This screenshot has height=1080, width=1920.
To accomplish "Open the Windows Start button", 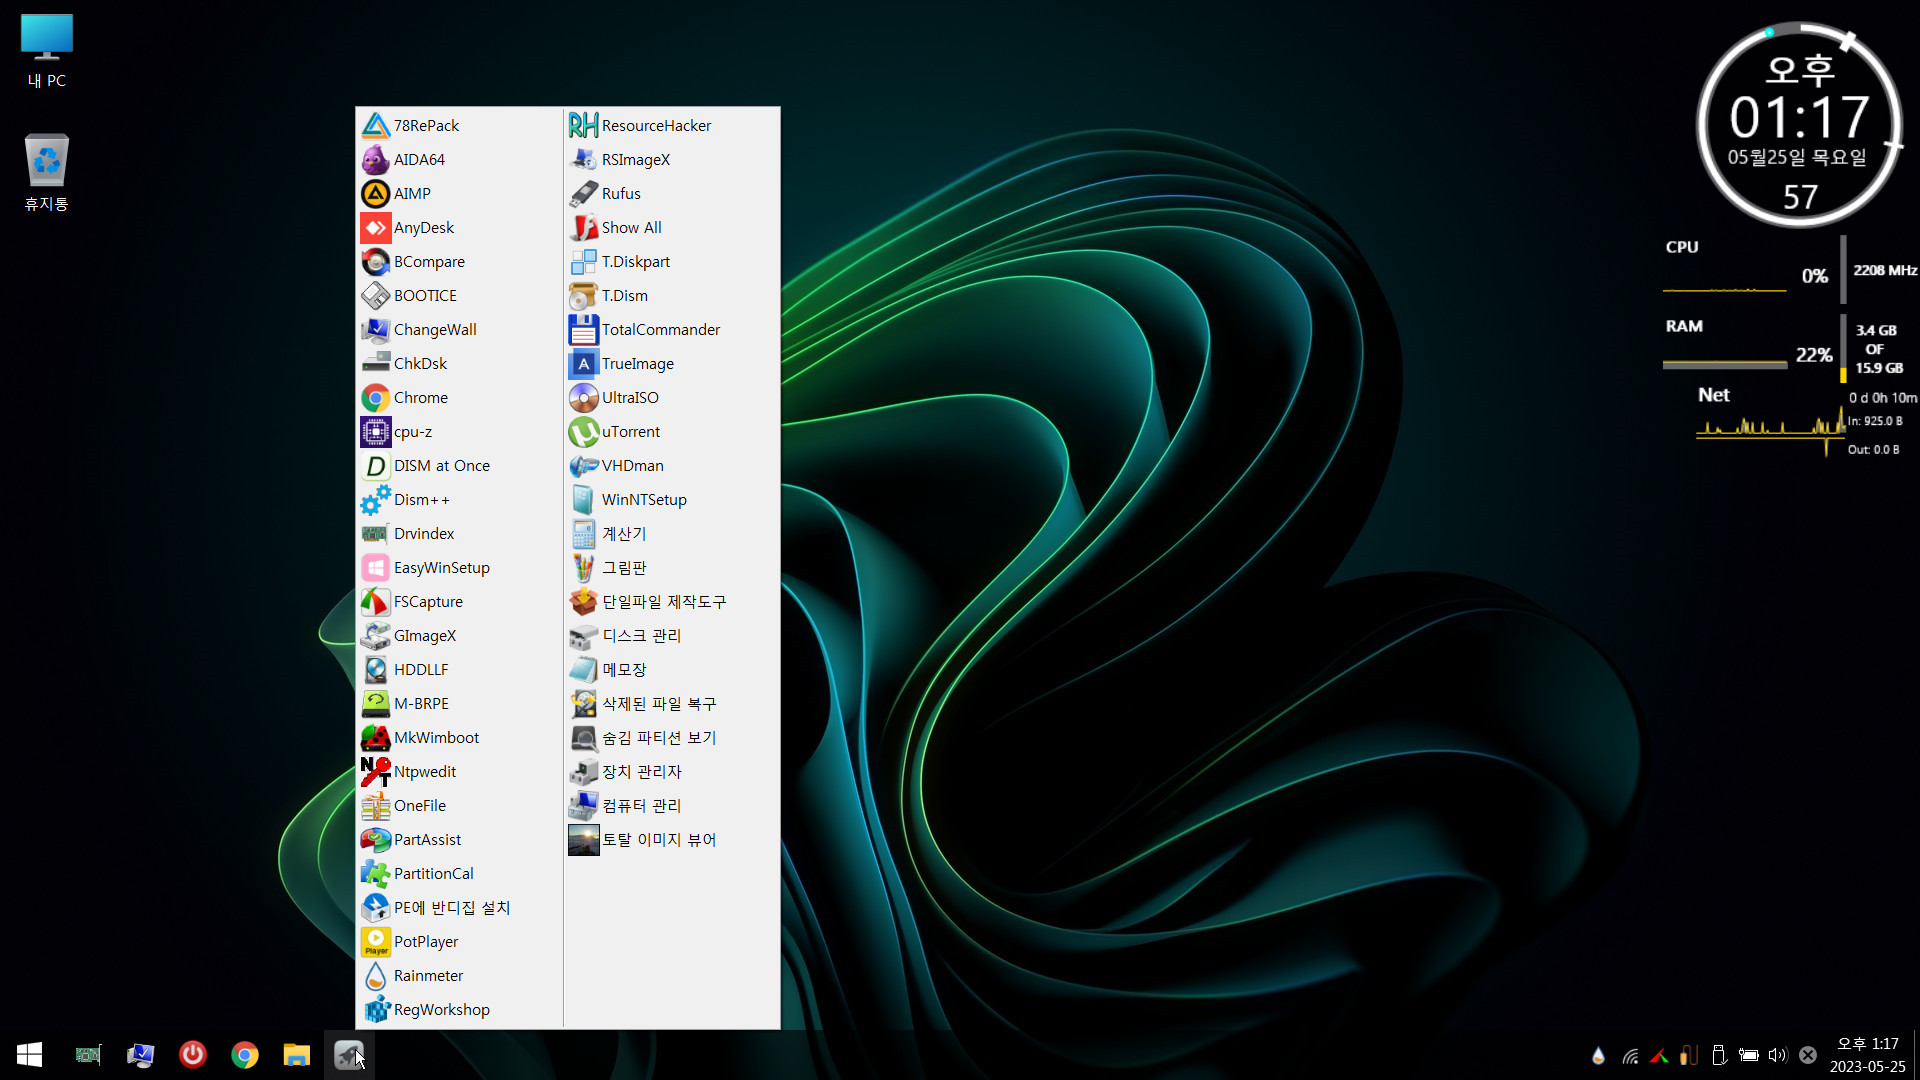I will [x=30, y=1054].
